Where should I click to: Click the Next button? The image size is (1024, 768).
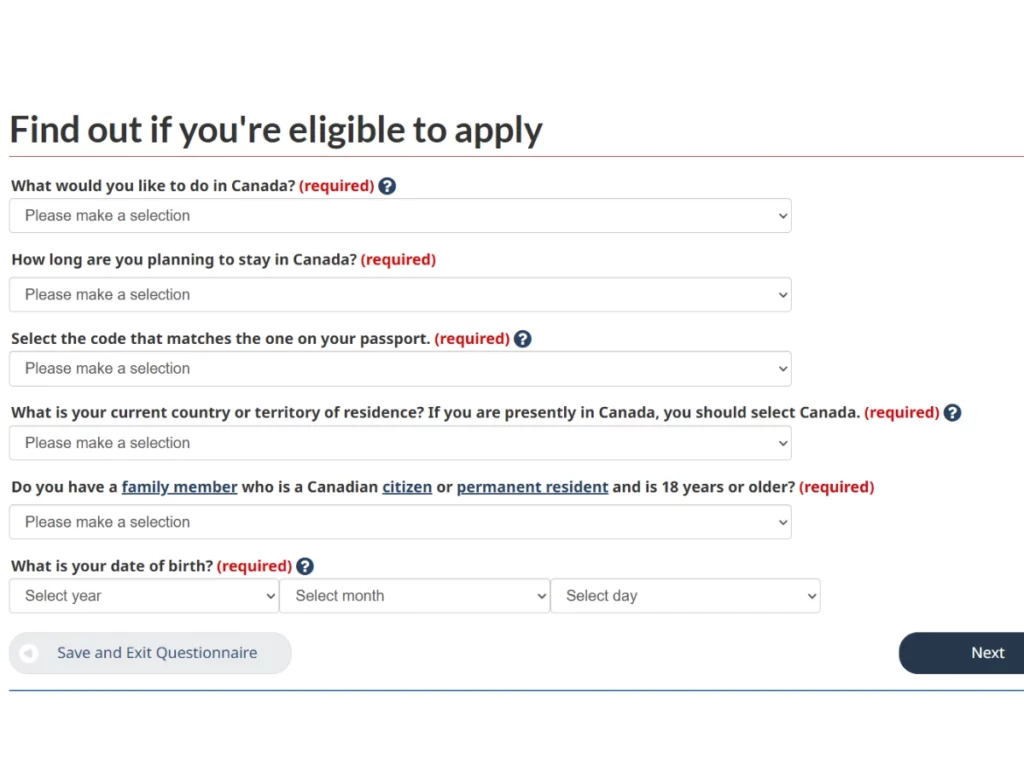(986, 653)
